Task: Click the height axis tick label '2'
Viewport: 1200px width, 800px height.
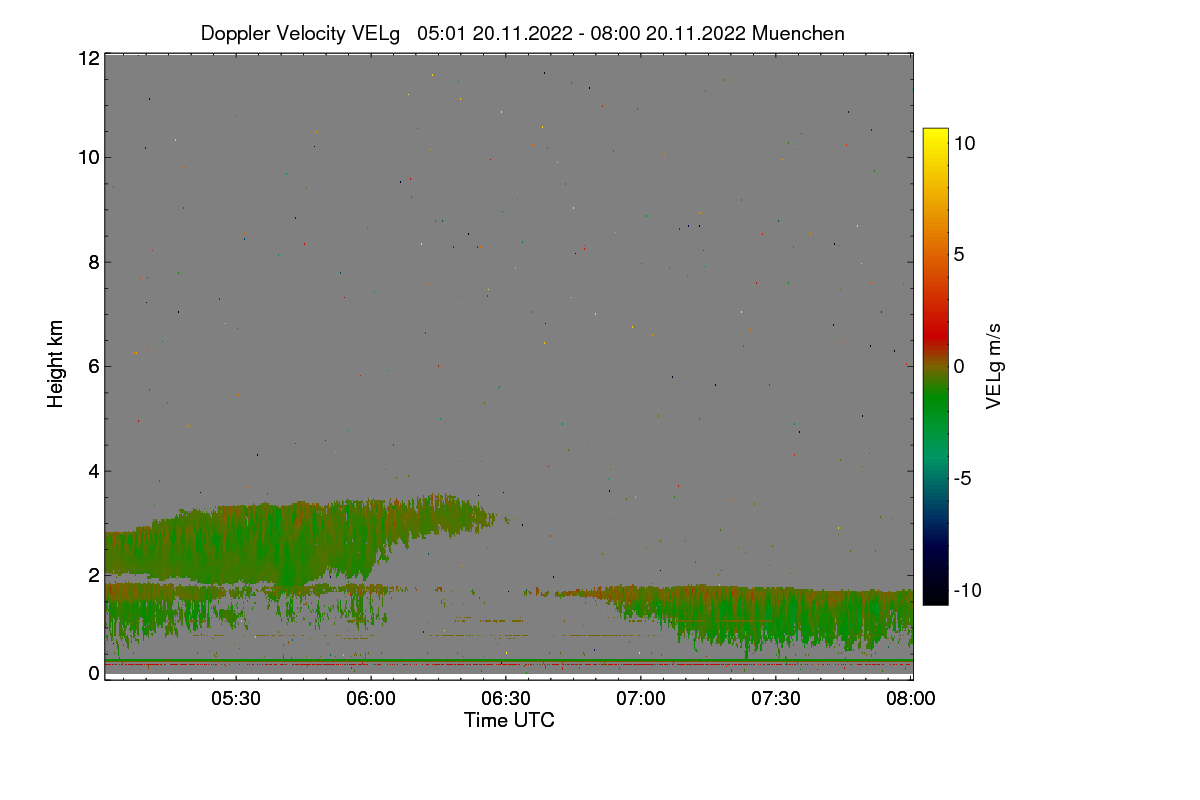Action: tap(93, 575)
